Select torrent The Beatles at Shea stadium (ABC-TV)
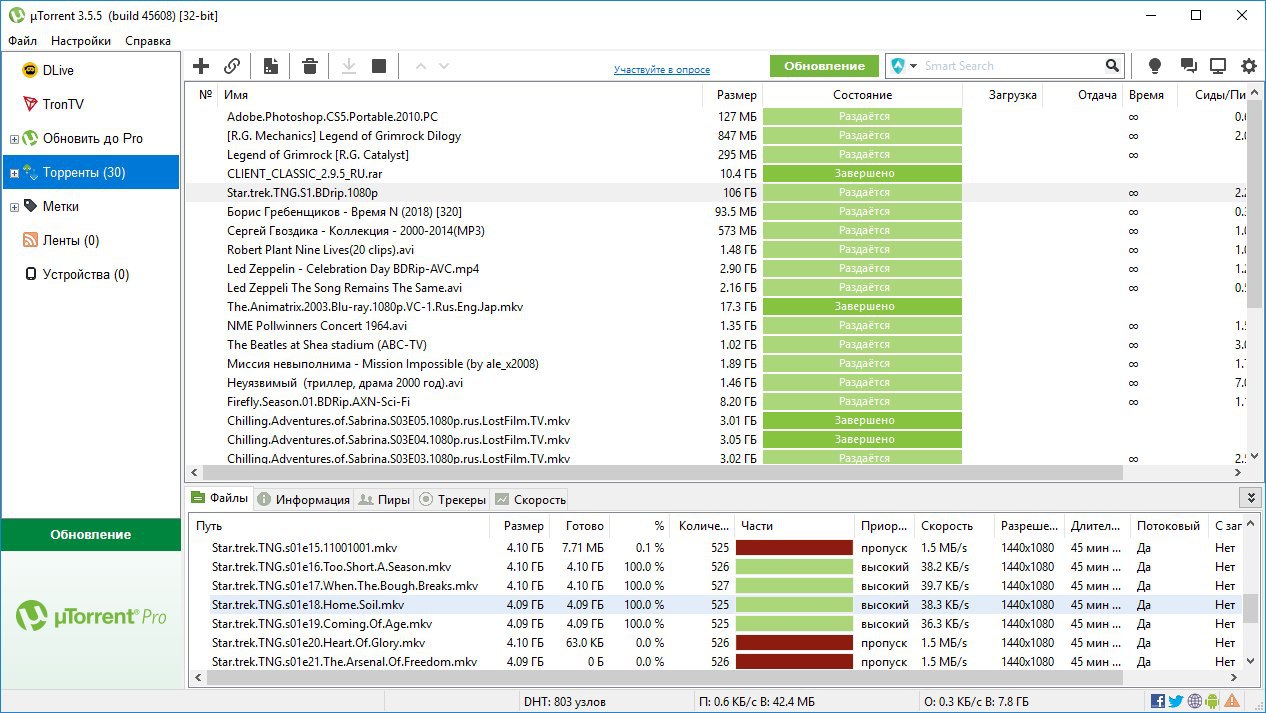The height and width of the screenshot is (713, 1266). (327, 344)
